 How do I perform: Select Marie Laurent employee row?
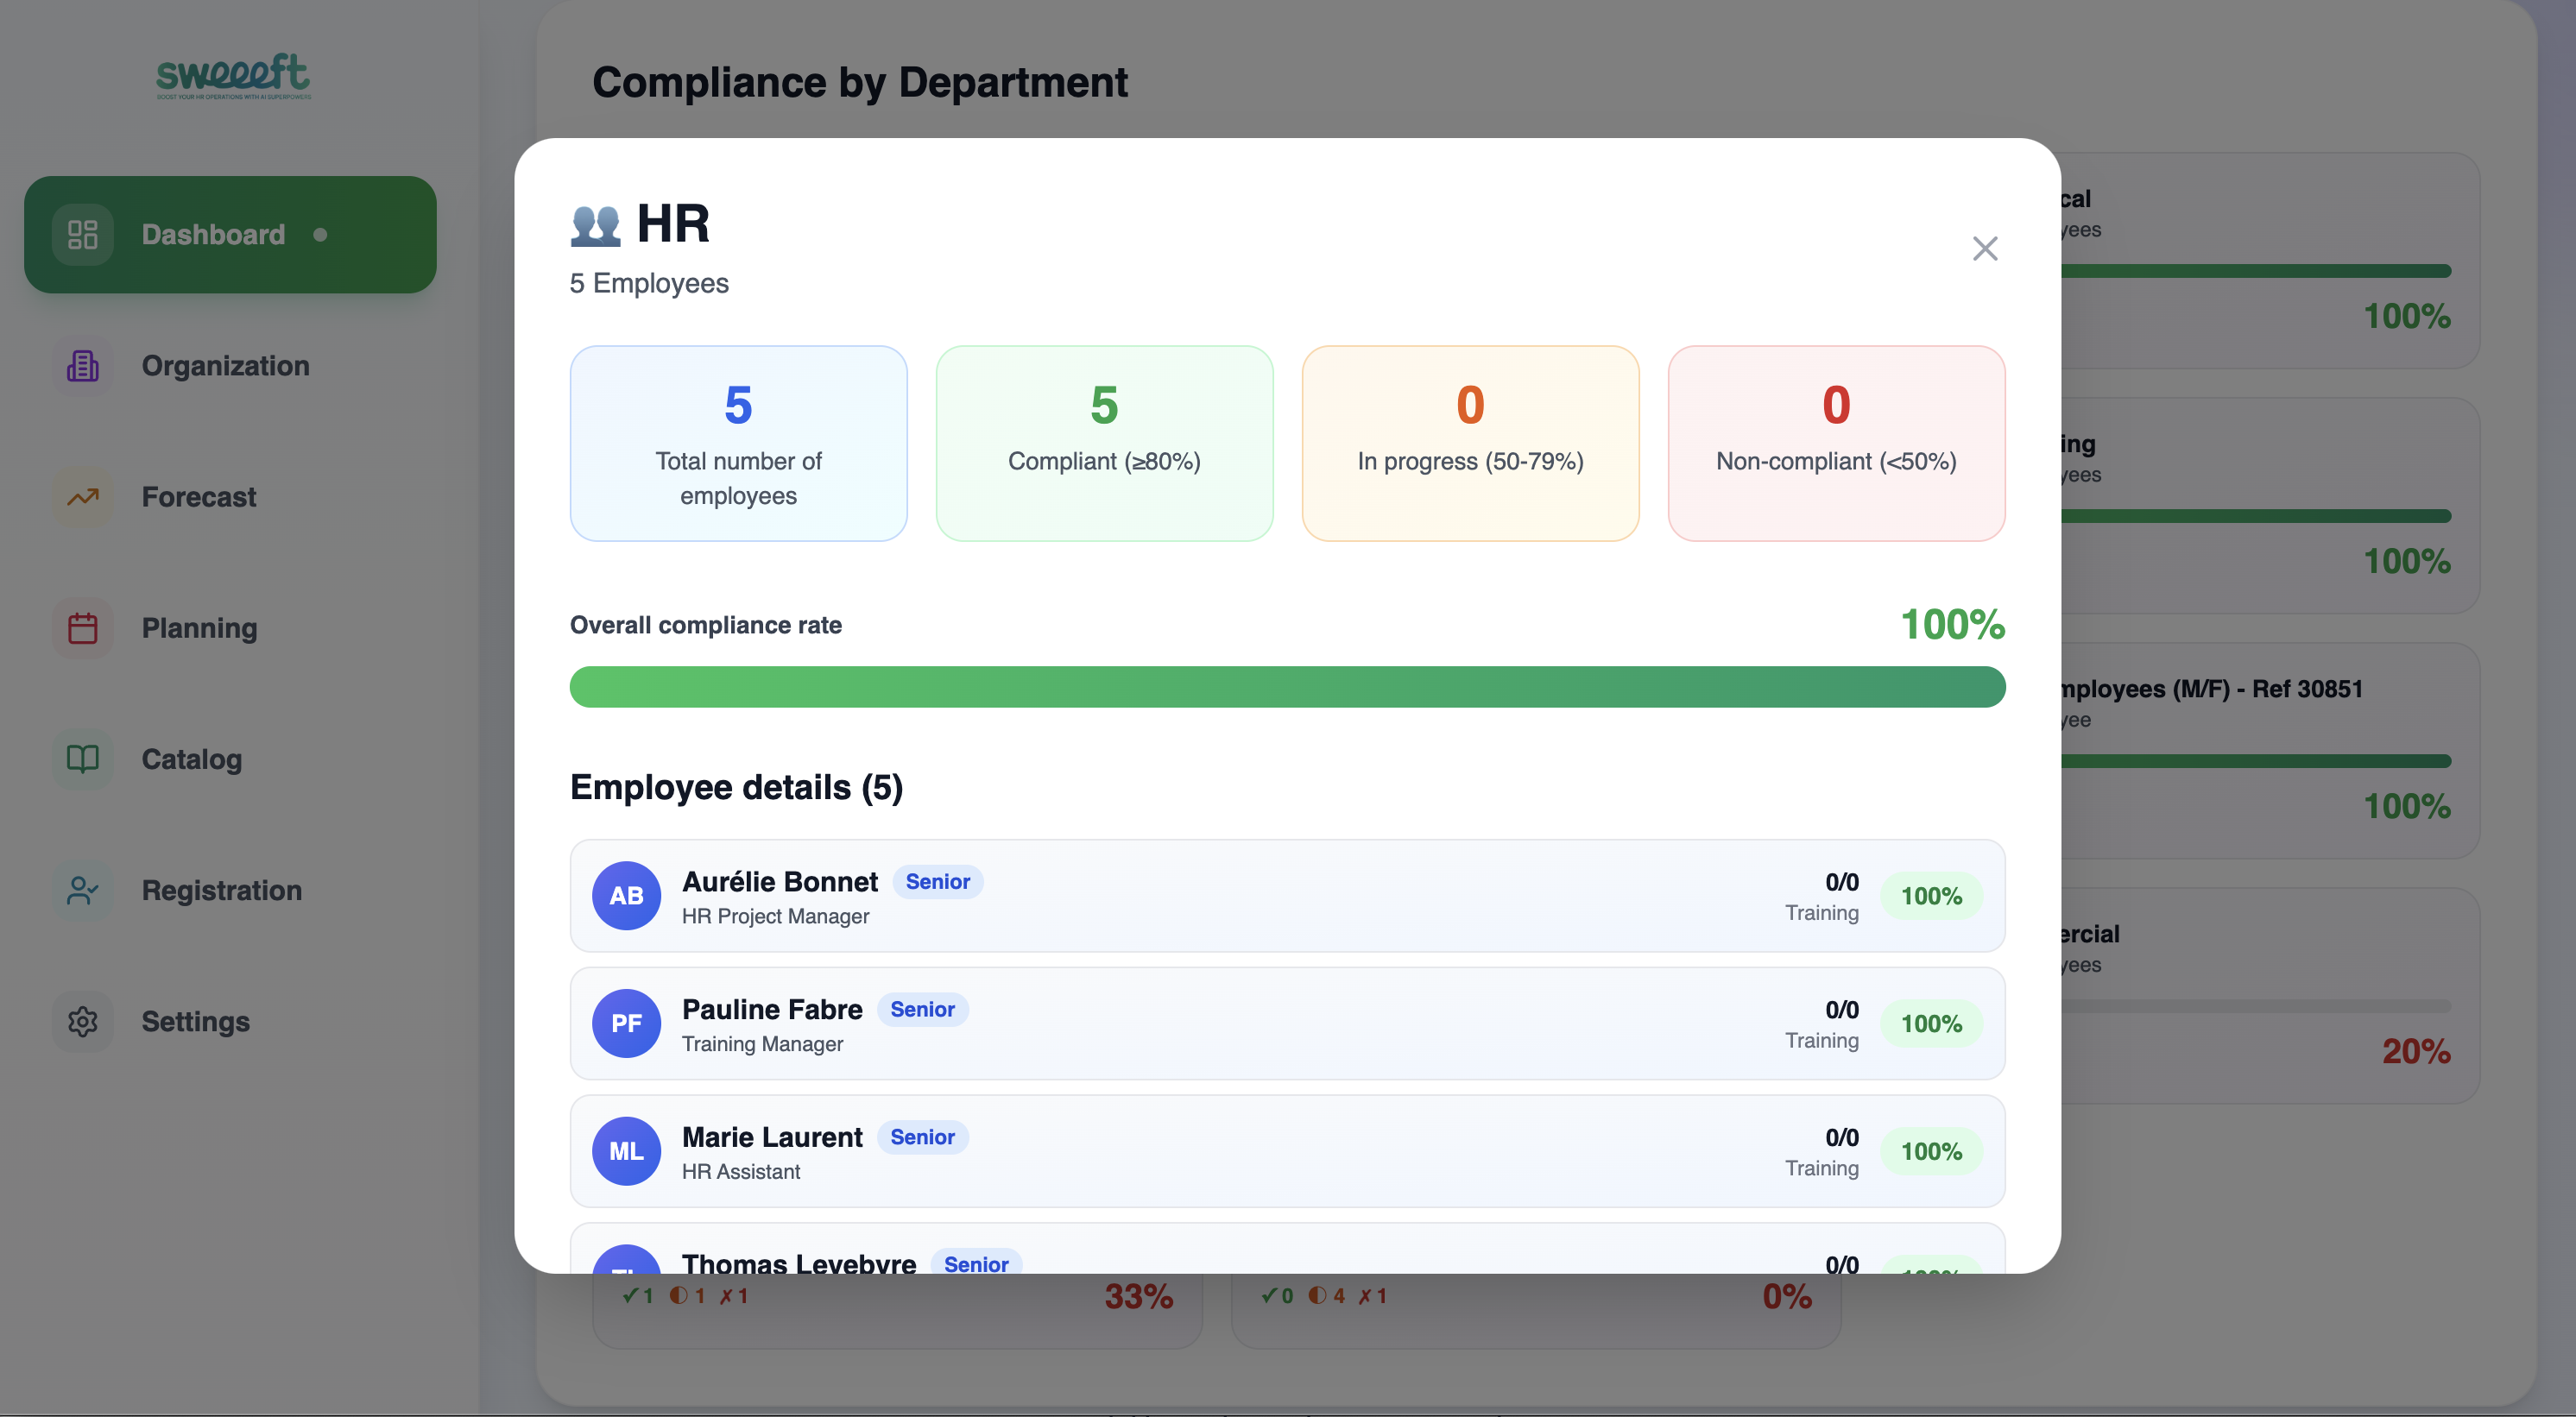pos(1286,1151)
